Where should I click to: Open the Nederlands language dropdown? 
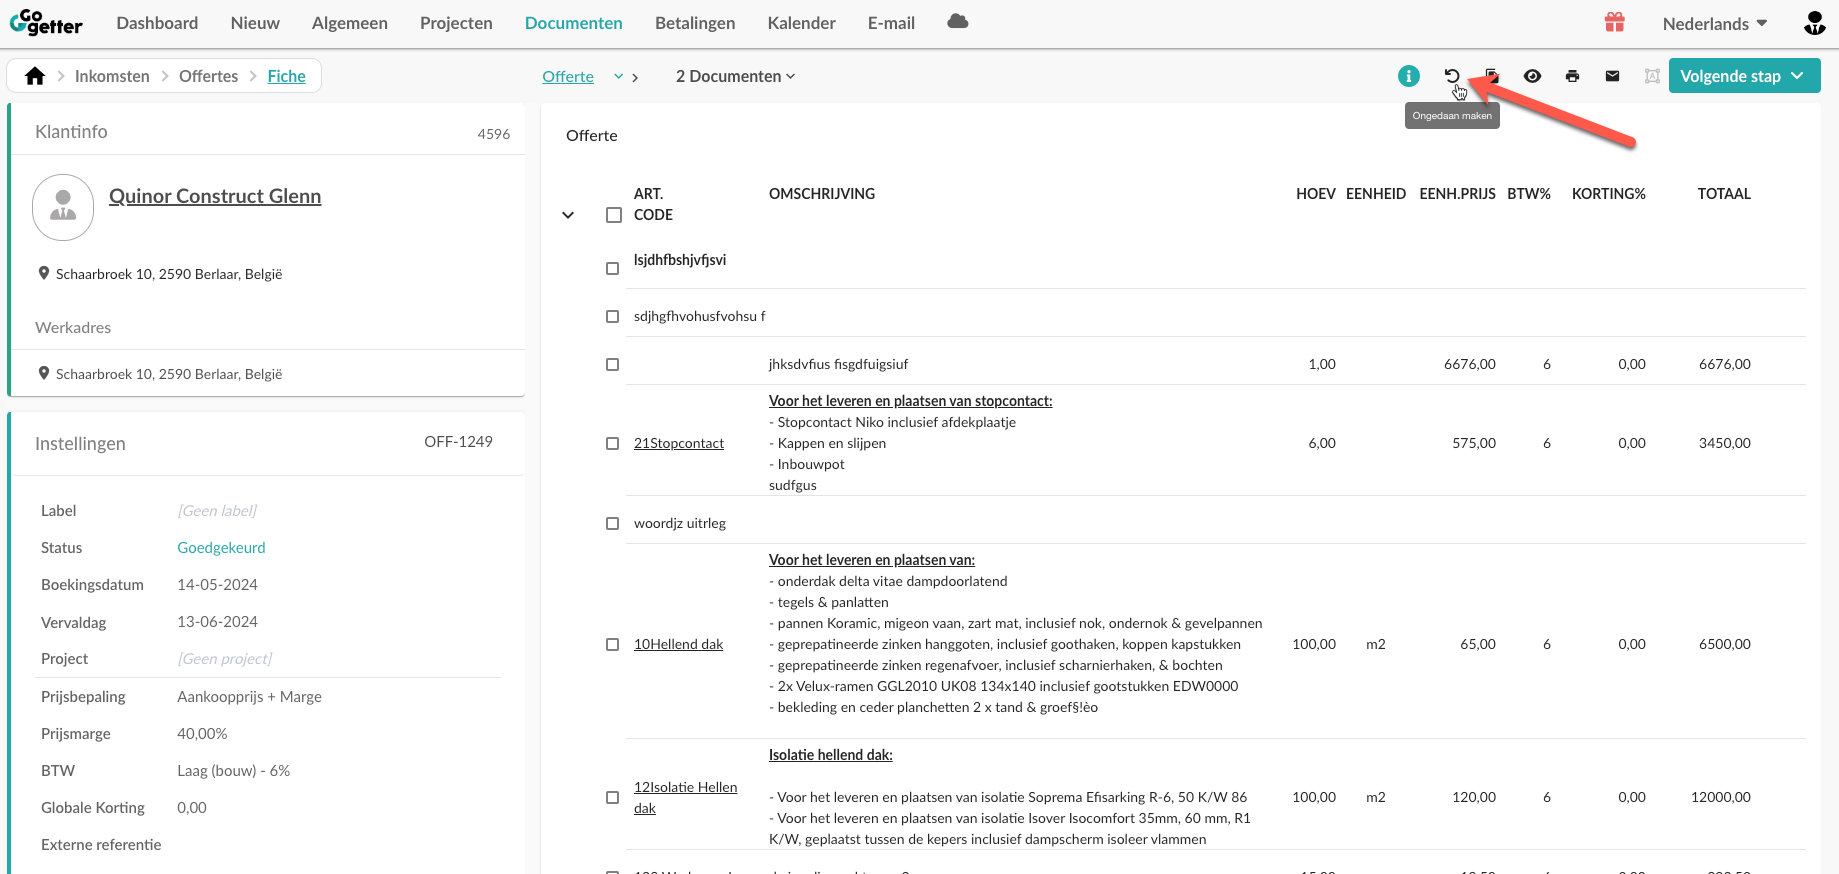[x=1715, y=23]
